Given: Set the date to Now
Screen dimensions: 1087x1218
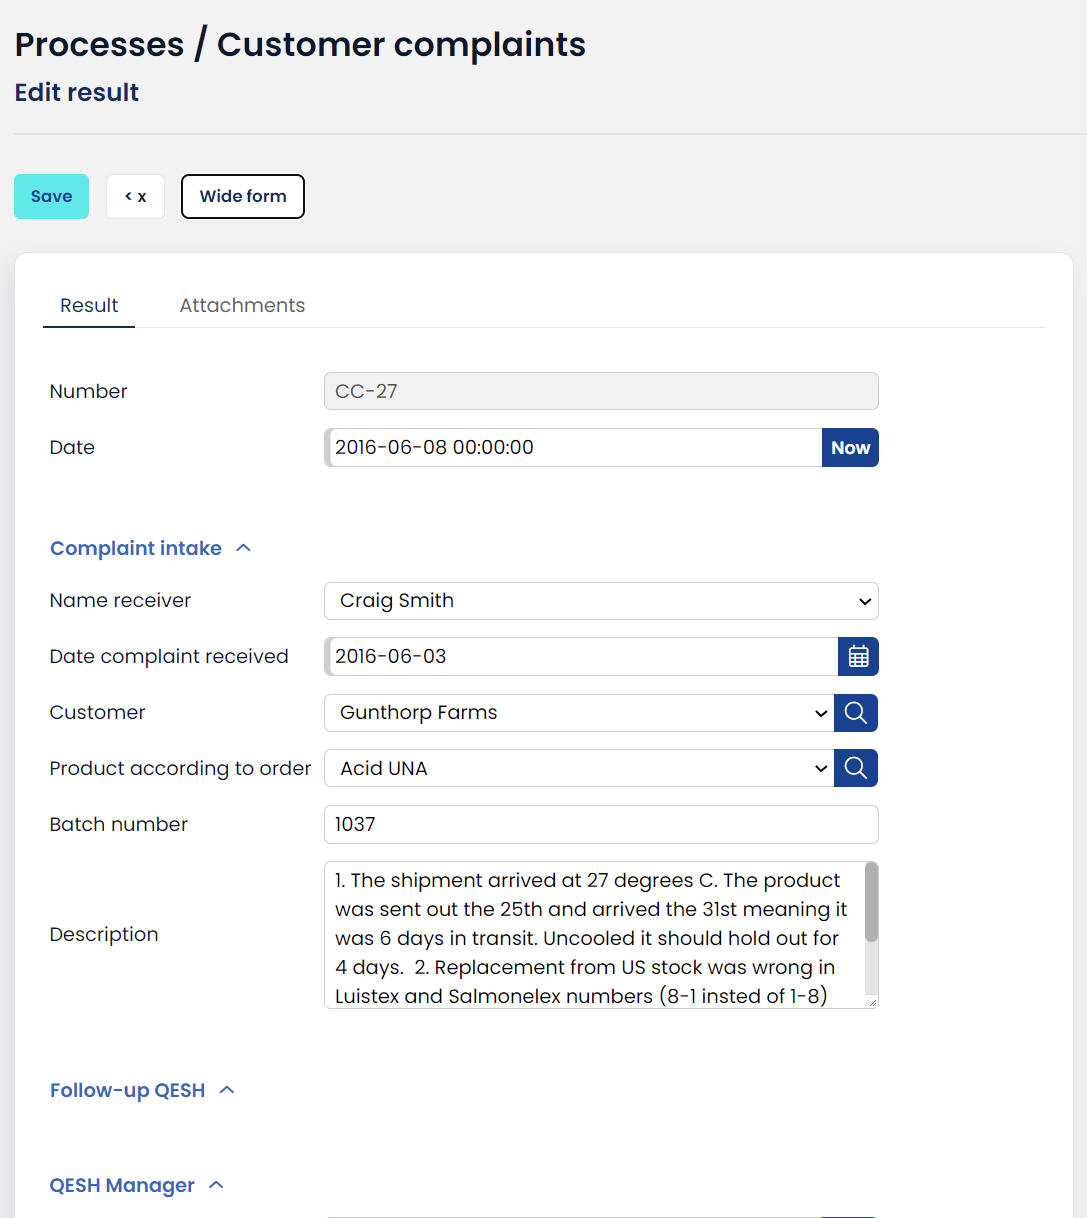Looking at the screenshot, I should 850,448.
